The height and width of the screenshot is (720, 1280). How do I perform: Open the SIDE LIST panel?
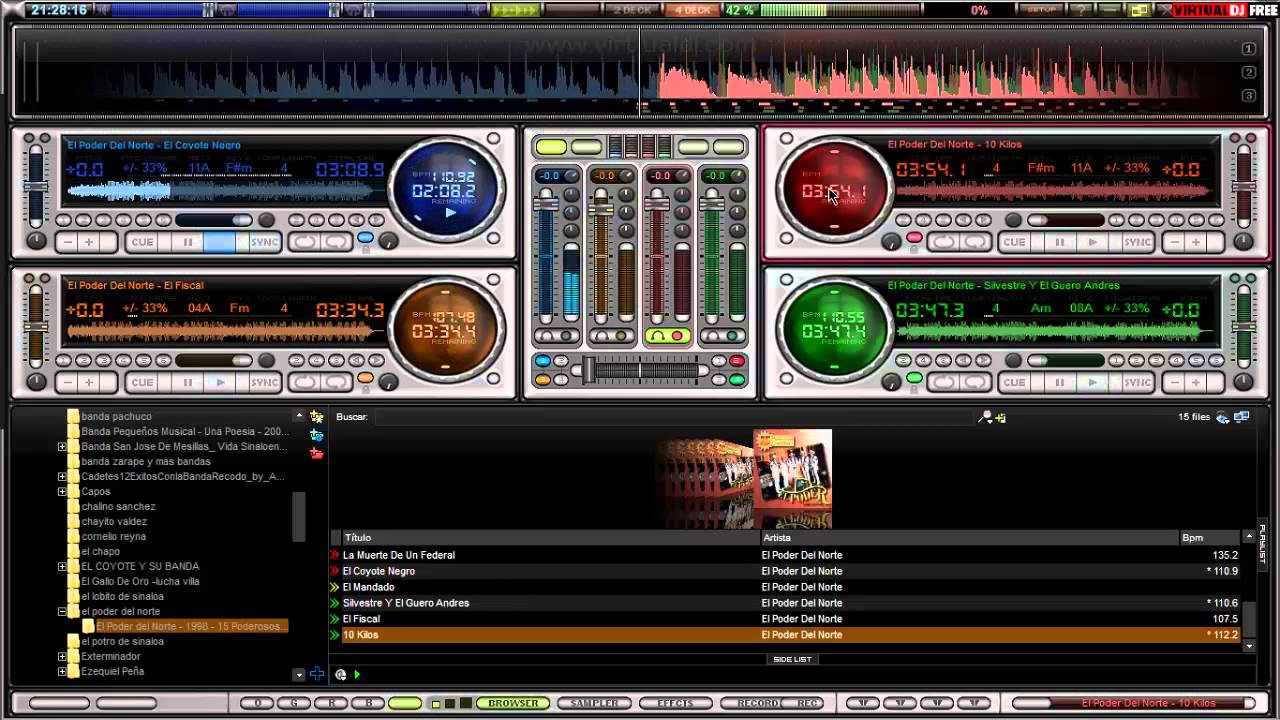pyautogui.click(x=792, y=659)
